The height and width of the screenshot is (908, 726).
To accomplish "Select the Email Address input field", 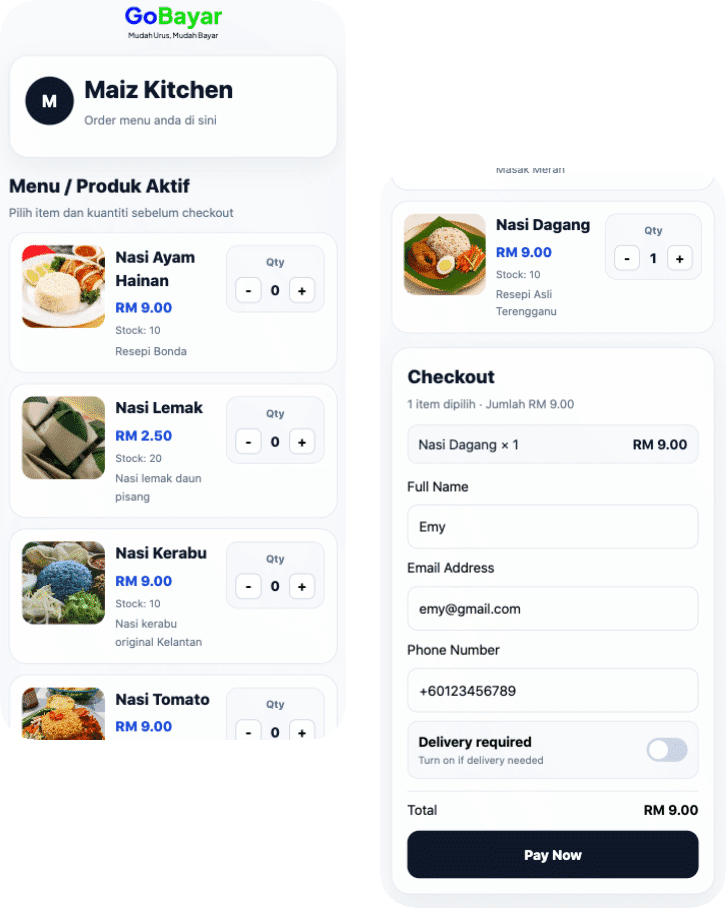I will (552, 609).
